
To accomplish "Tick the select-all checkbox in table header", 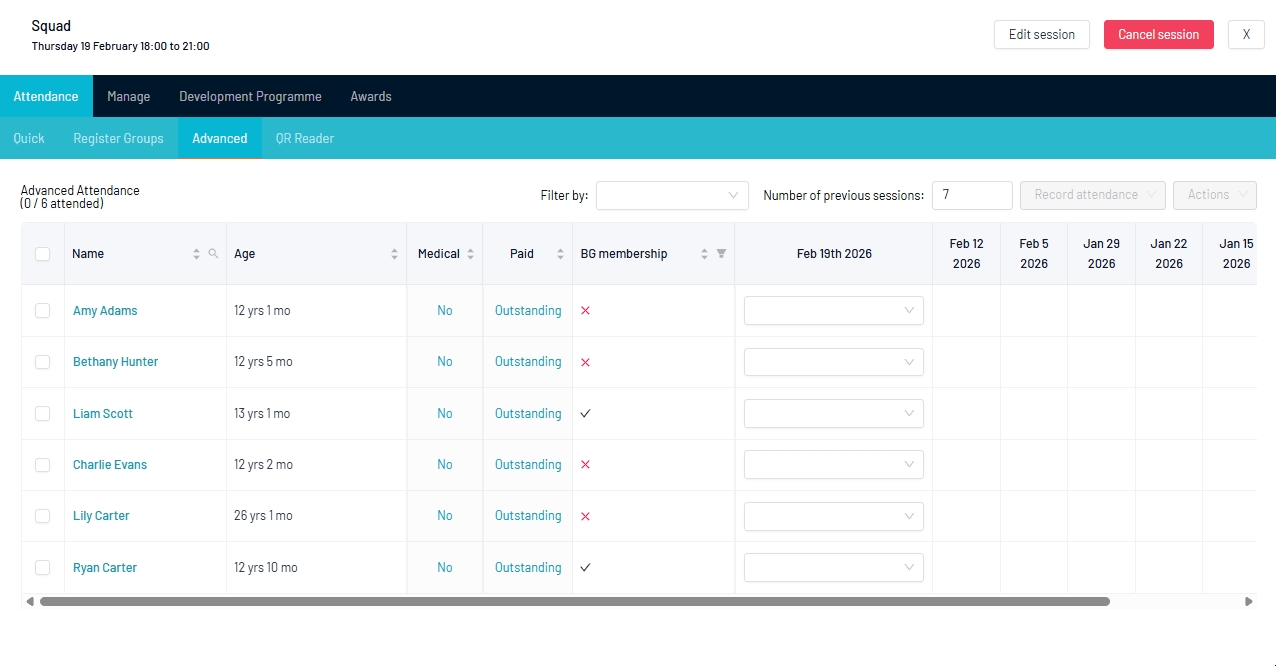I will [42, 254].
